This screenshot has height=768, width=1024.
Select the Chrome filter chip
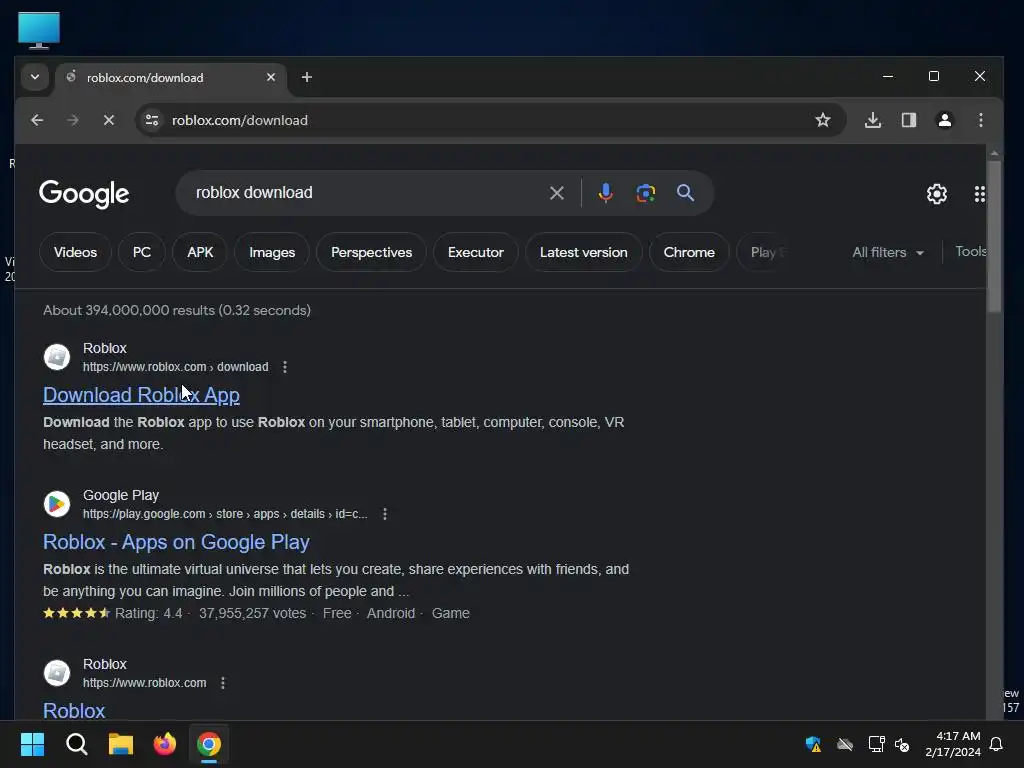pos(689,252)
